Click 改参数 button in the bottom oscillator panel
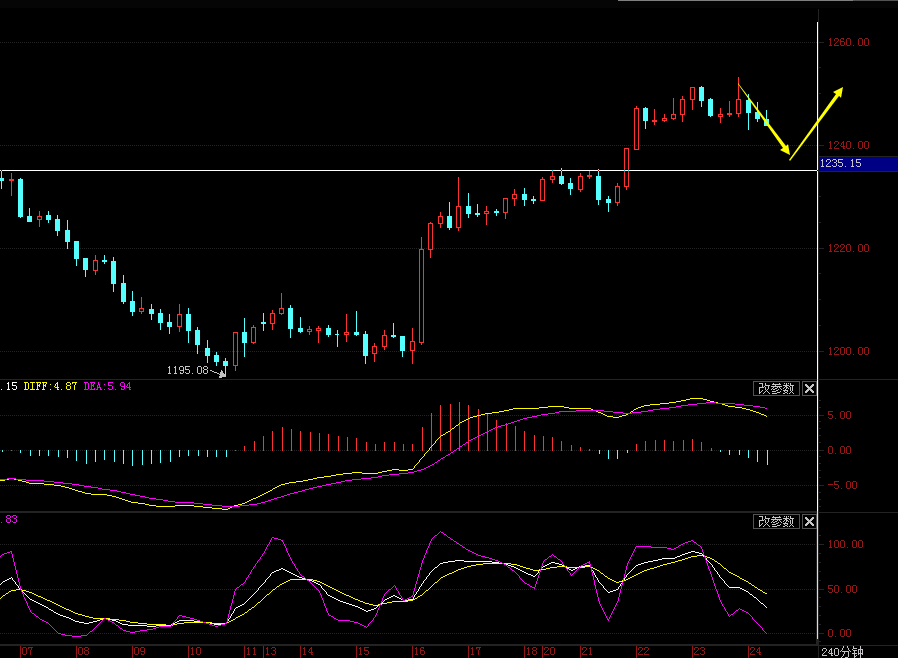This screenshot has height=658, width=898. pyautogui.click(x=776, y=522)
